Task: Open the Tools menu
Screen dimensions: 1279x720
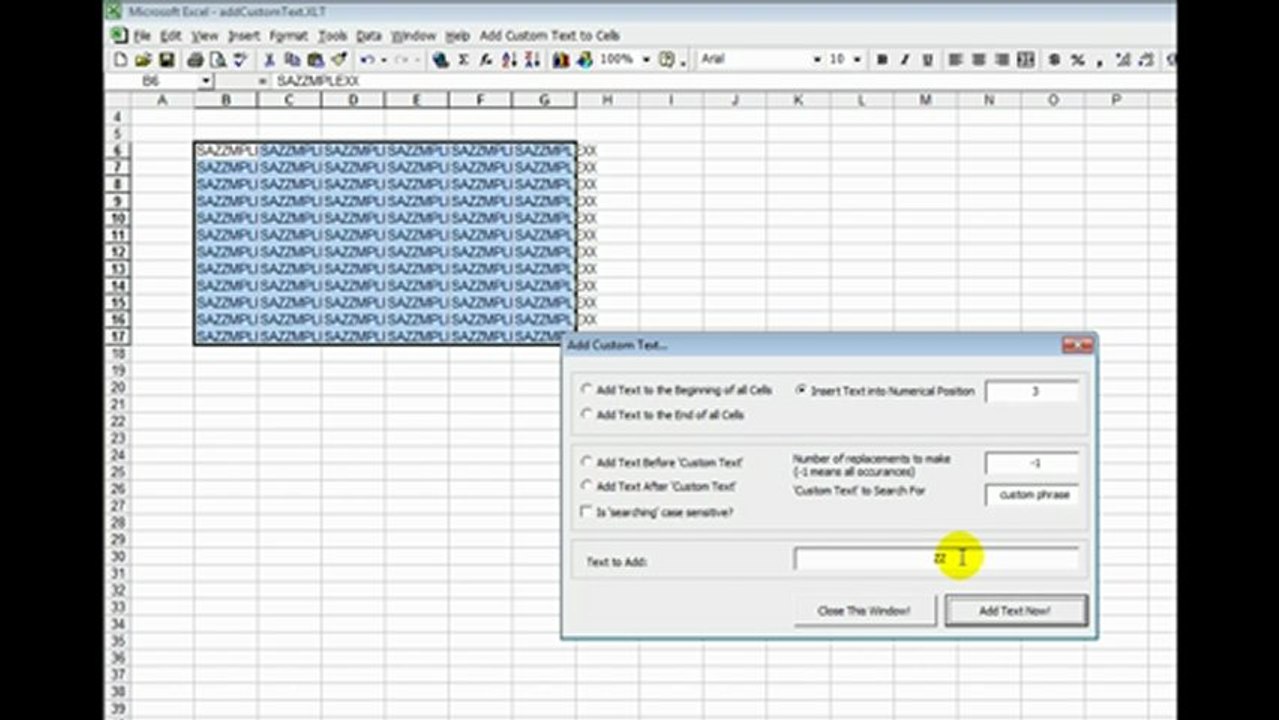Action: 332,35
